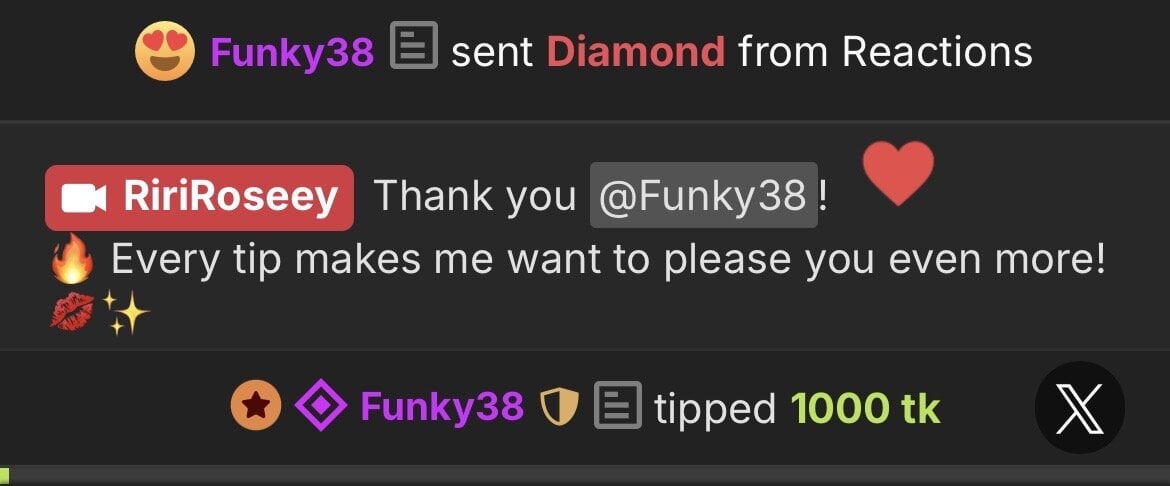The image size is (1170, 486).
Task: Click the kiss lips emoji
Action: 72,310
